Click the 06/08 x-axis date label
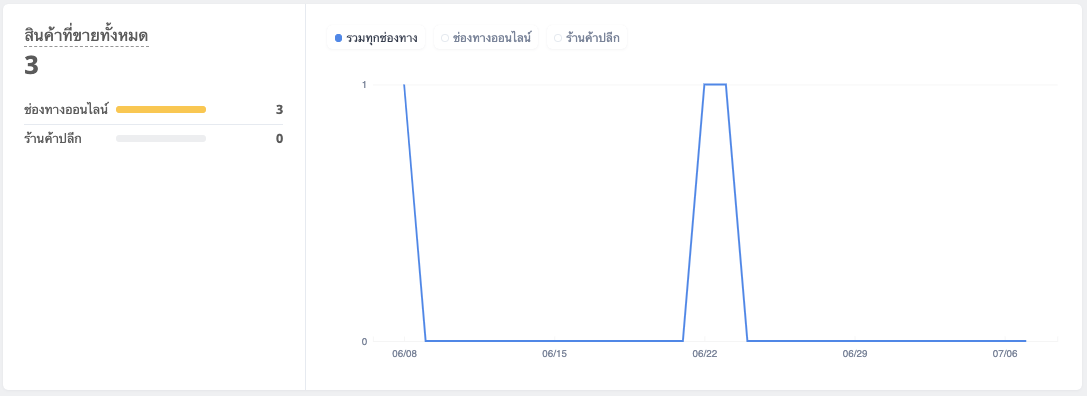The width and height of the screenshot is (1087, 396). pyautogui.click(x=403, y=354)
